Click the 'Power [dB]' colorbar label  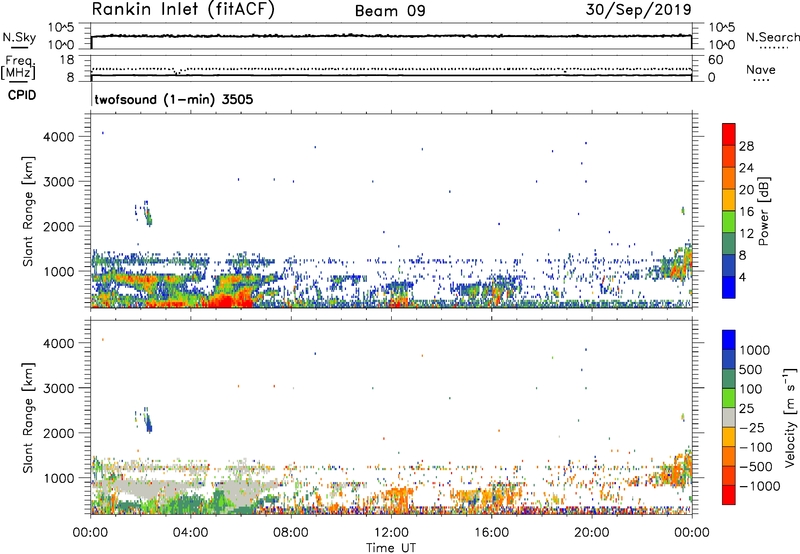tap(763, 211)
